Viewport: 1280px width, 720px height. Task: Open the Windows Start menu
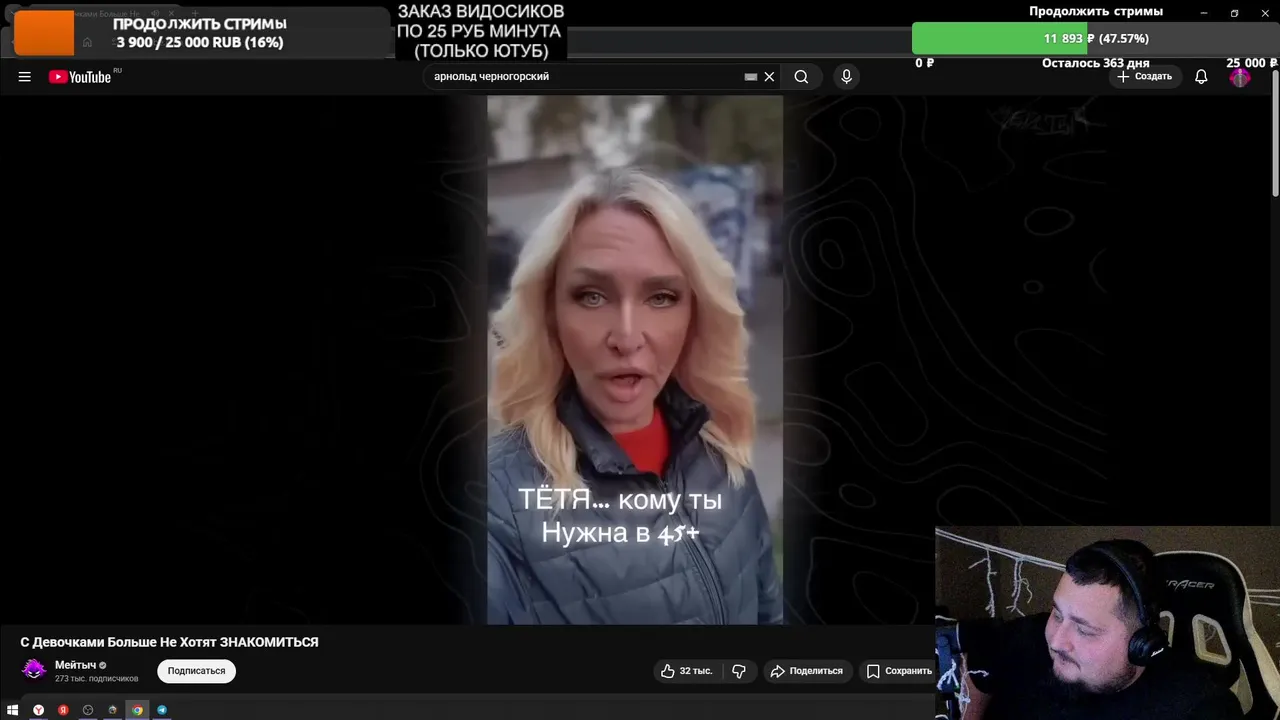13,710
